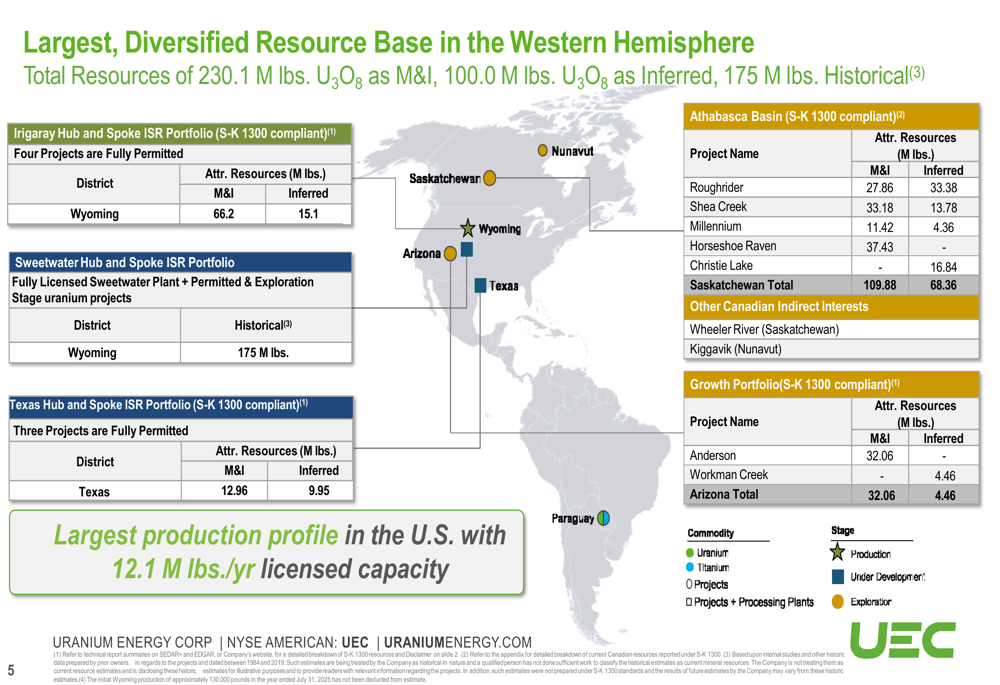Click the 13.78 Inferred value for Shea Creek
This screenshot has height=685, width=1000.
[943, 207]
